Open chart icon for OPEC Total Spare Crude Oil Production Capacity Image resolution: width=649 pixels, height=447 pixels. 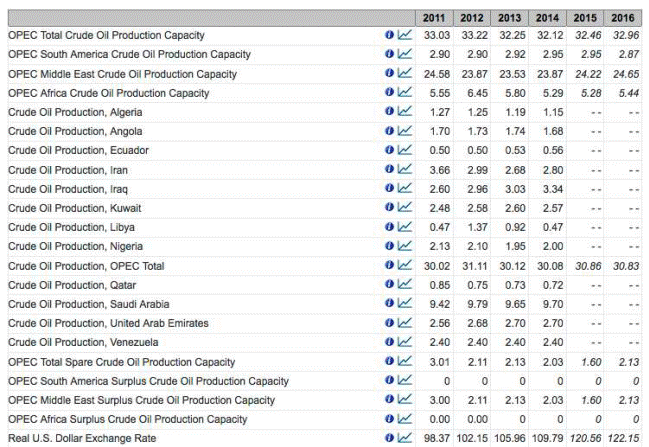405,361
